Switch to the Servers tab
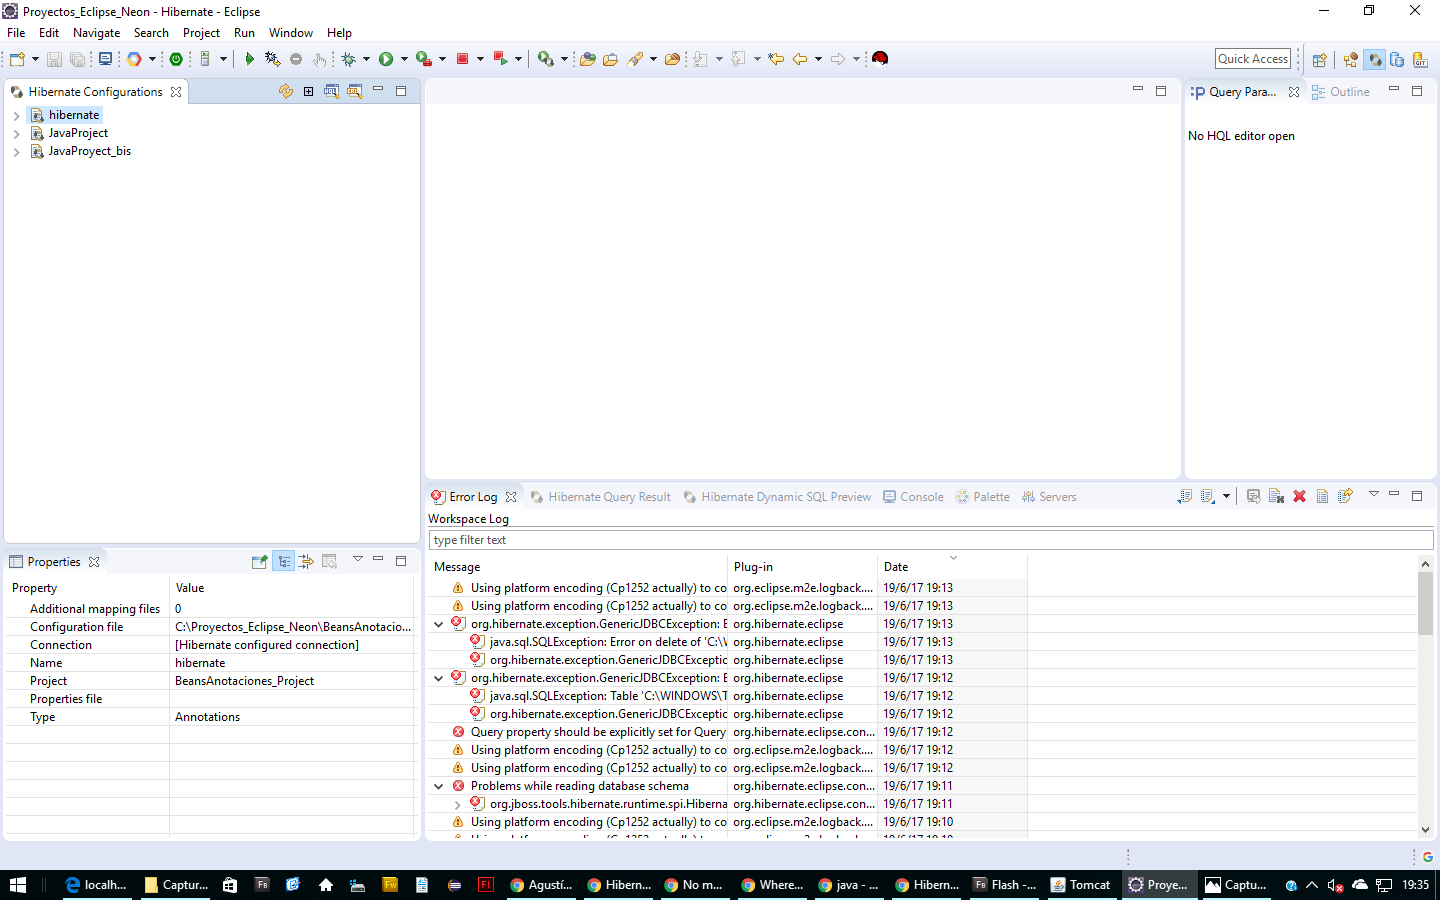Screen dimensions: 1440x900 1048,497
